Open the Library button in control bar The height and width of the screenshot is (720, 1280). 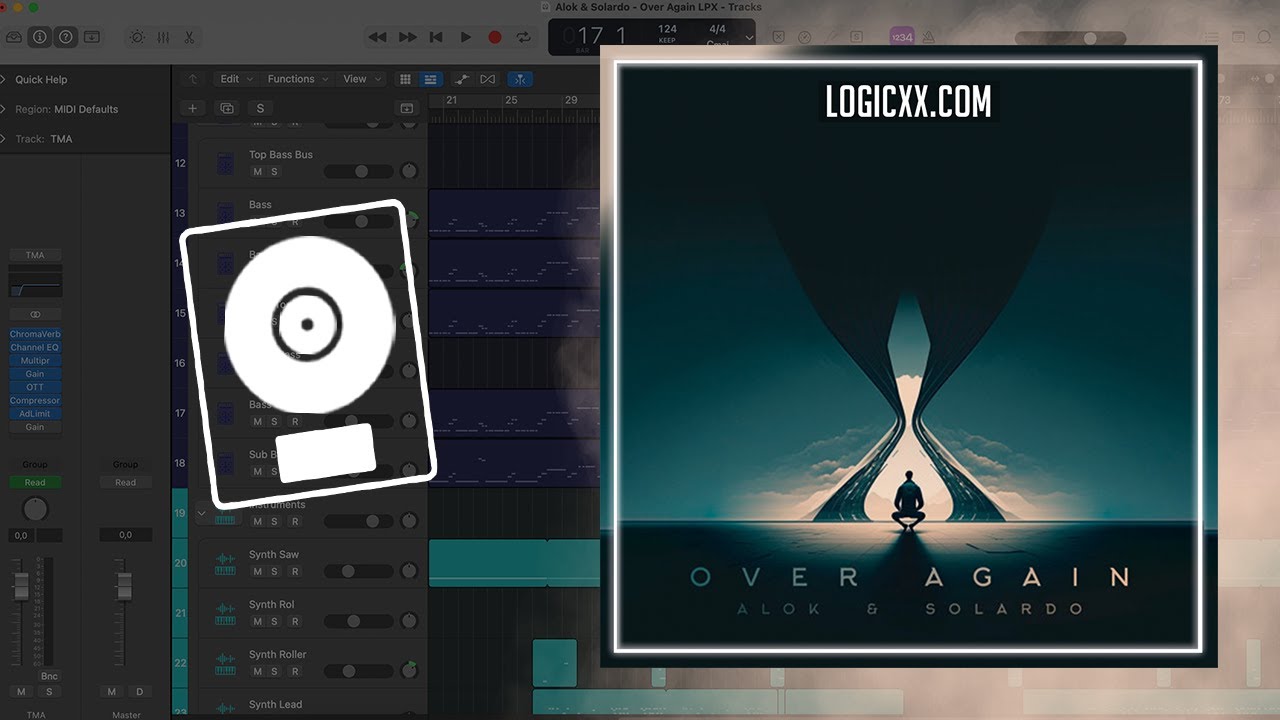(14, 37)
